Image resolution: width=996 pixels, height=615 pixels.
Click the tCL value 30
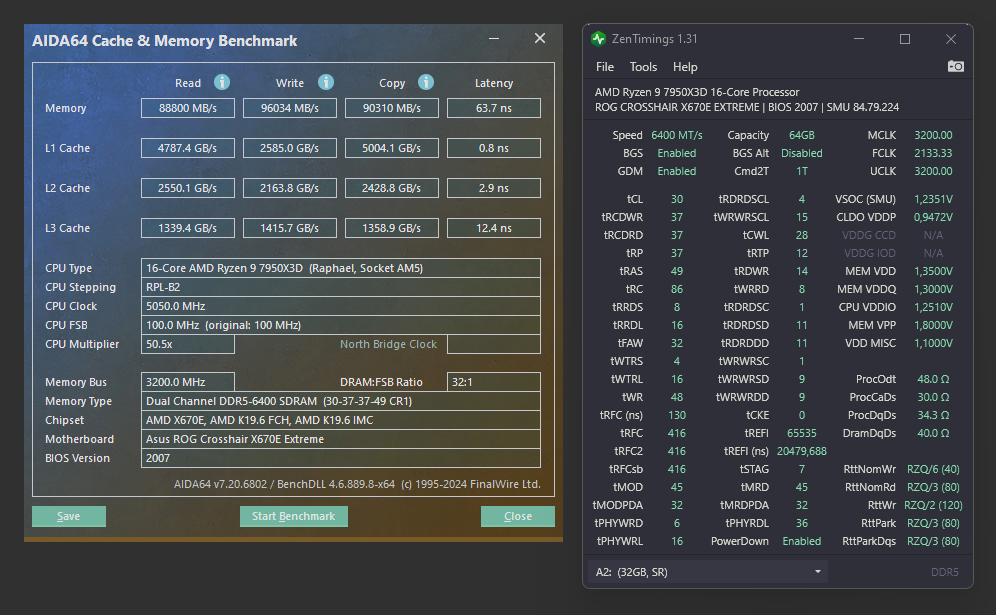tap(677, 199)
